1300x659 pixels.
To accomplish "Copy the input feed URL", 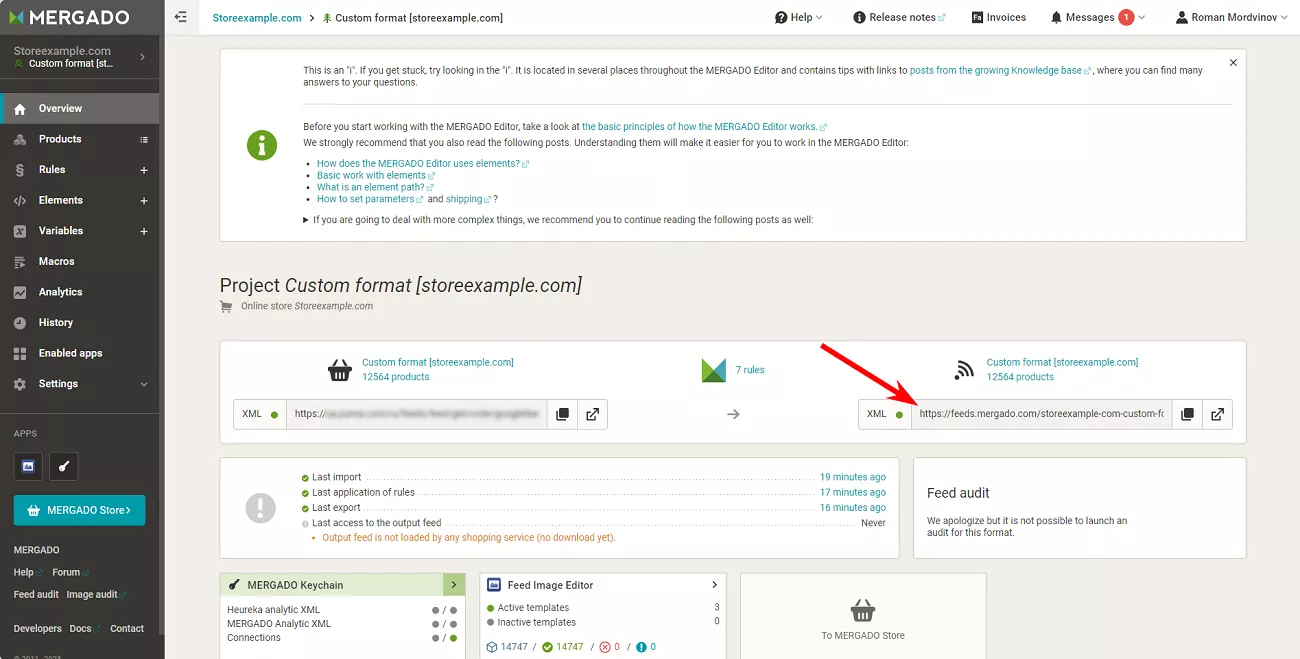I will click(x=562, y=414).
